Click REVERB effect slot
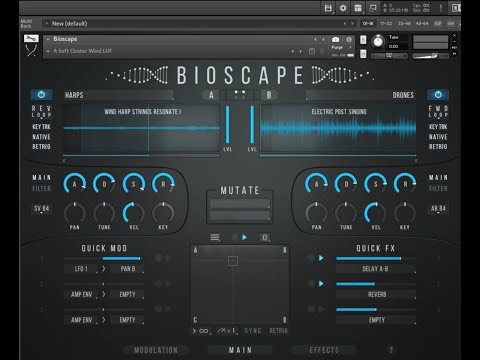 376,294
